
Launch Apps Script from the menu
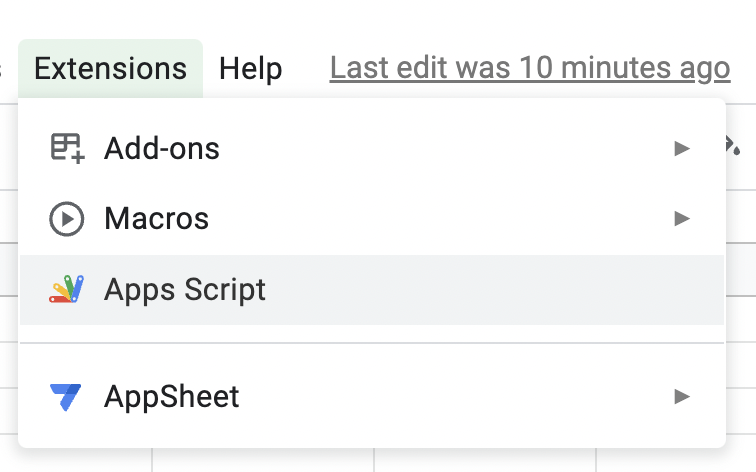point(185,290)
